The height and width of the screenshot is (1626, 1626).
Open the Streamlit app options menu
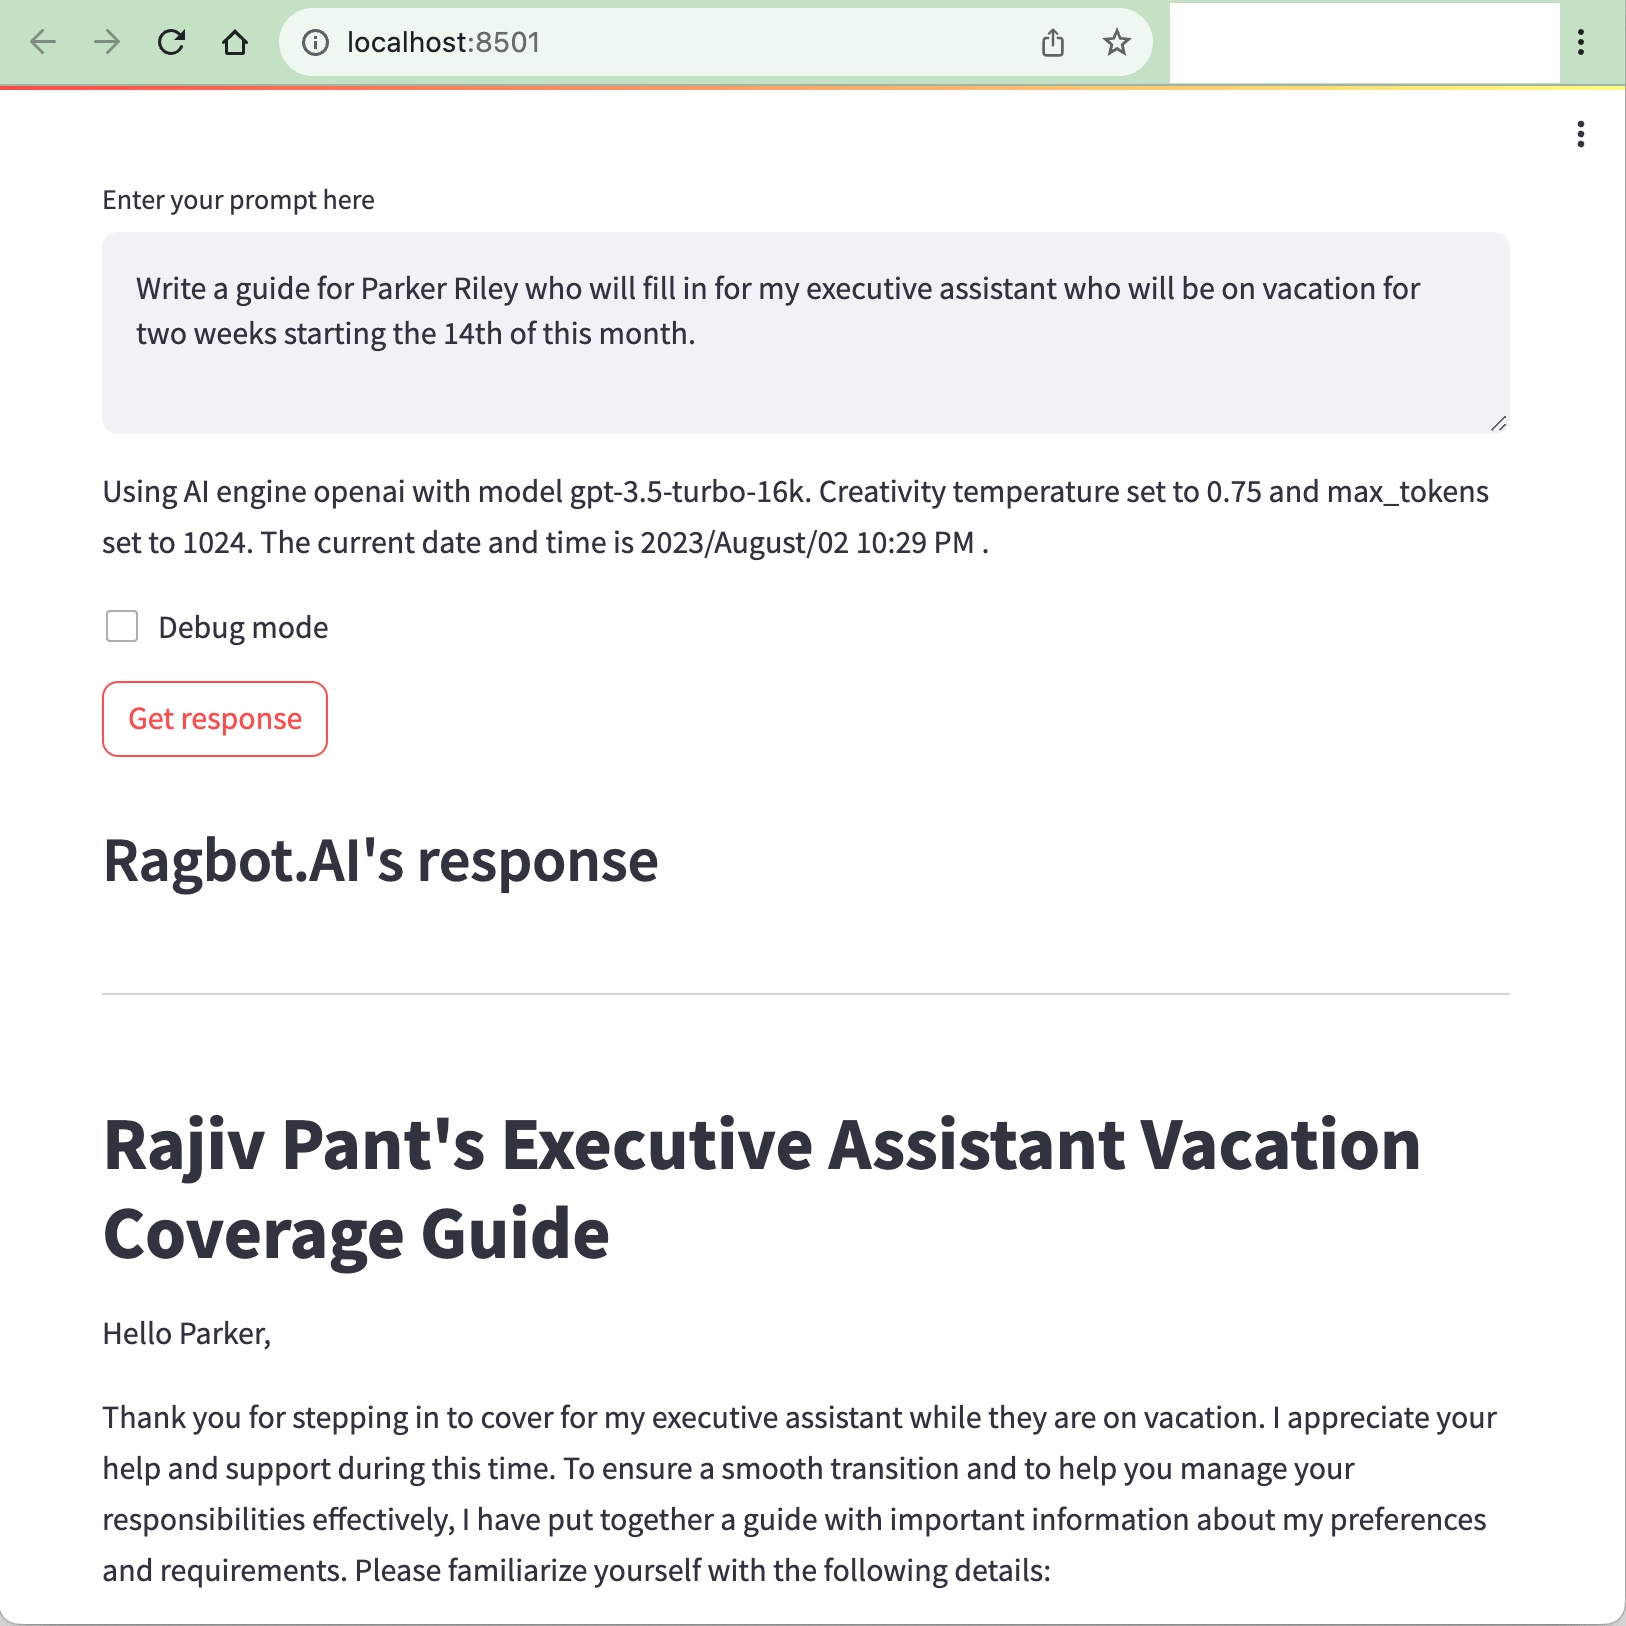[x=1580, y=134]
